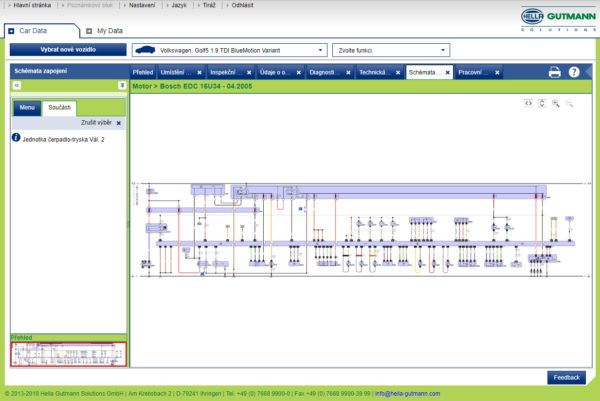Click the fit-to-width diagram icon

pos(528,104)
